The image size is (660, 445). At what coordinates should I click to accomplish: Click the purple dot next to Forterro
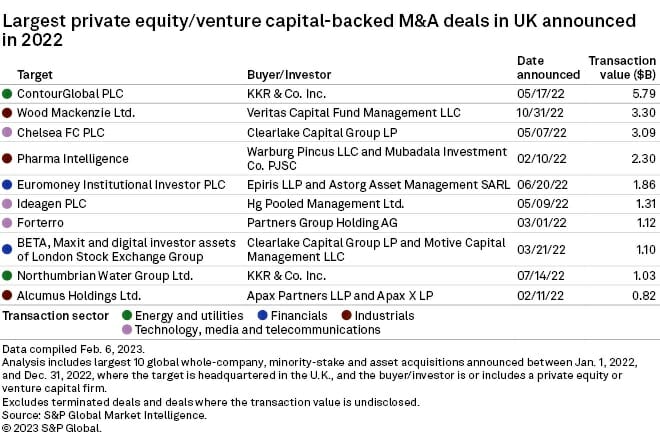click(8, 223)
